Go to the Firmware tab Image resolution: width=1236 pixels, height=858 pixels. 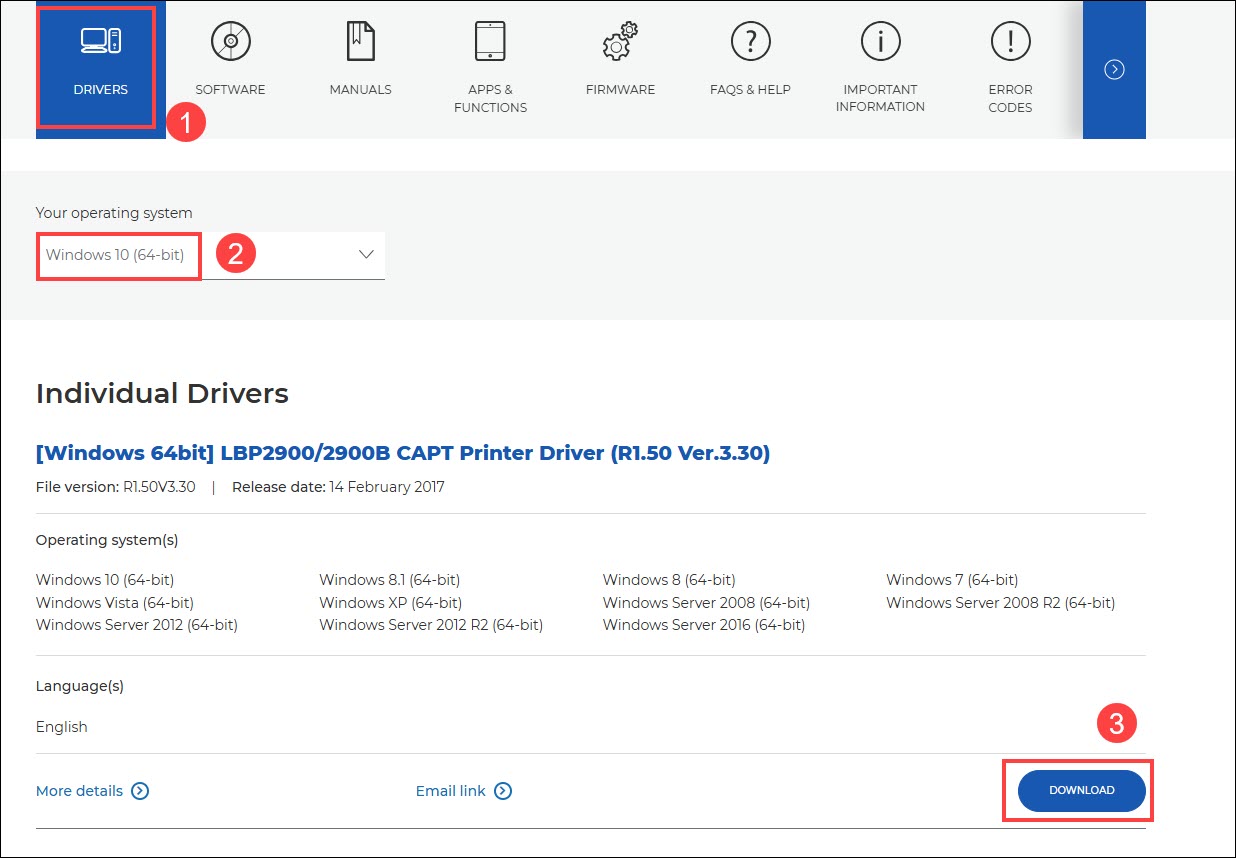[x=620, y=69]
